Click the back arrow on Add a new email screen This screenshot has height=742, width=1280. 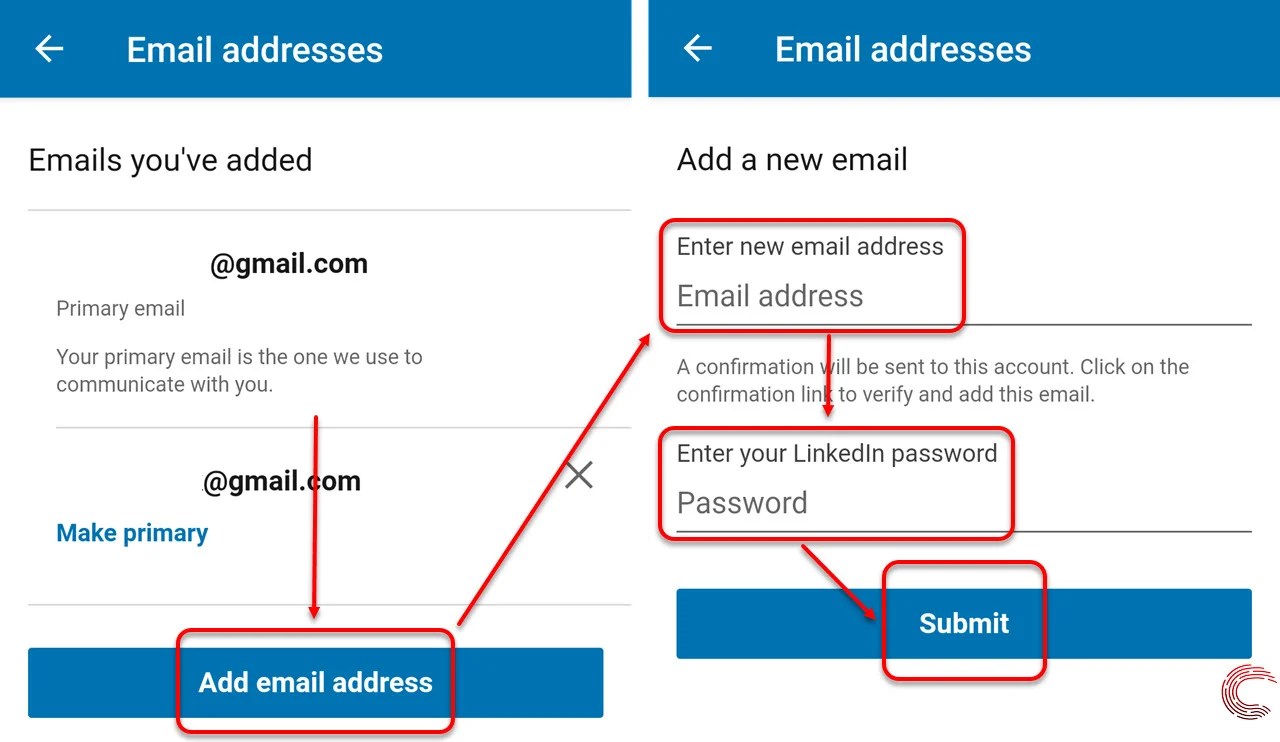tap(697, 48)
